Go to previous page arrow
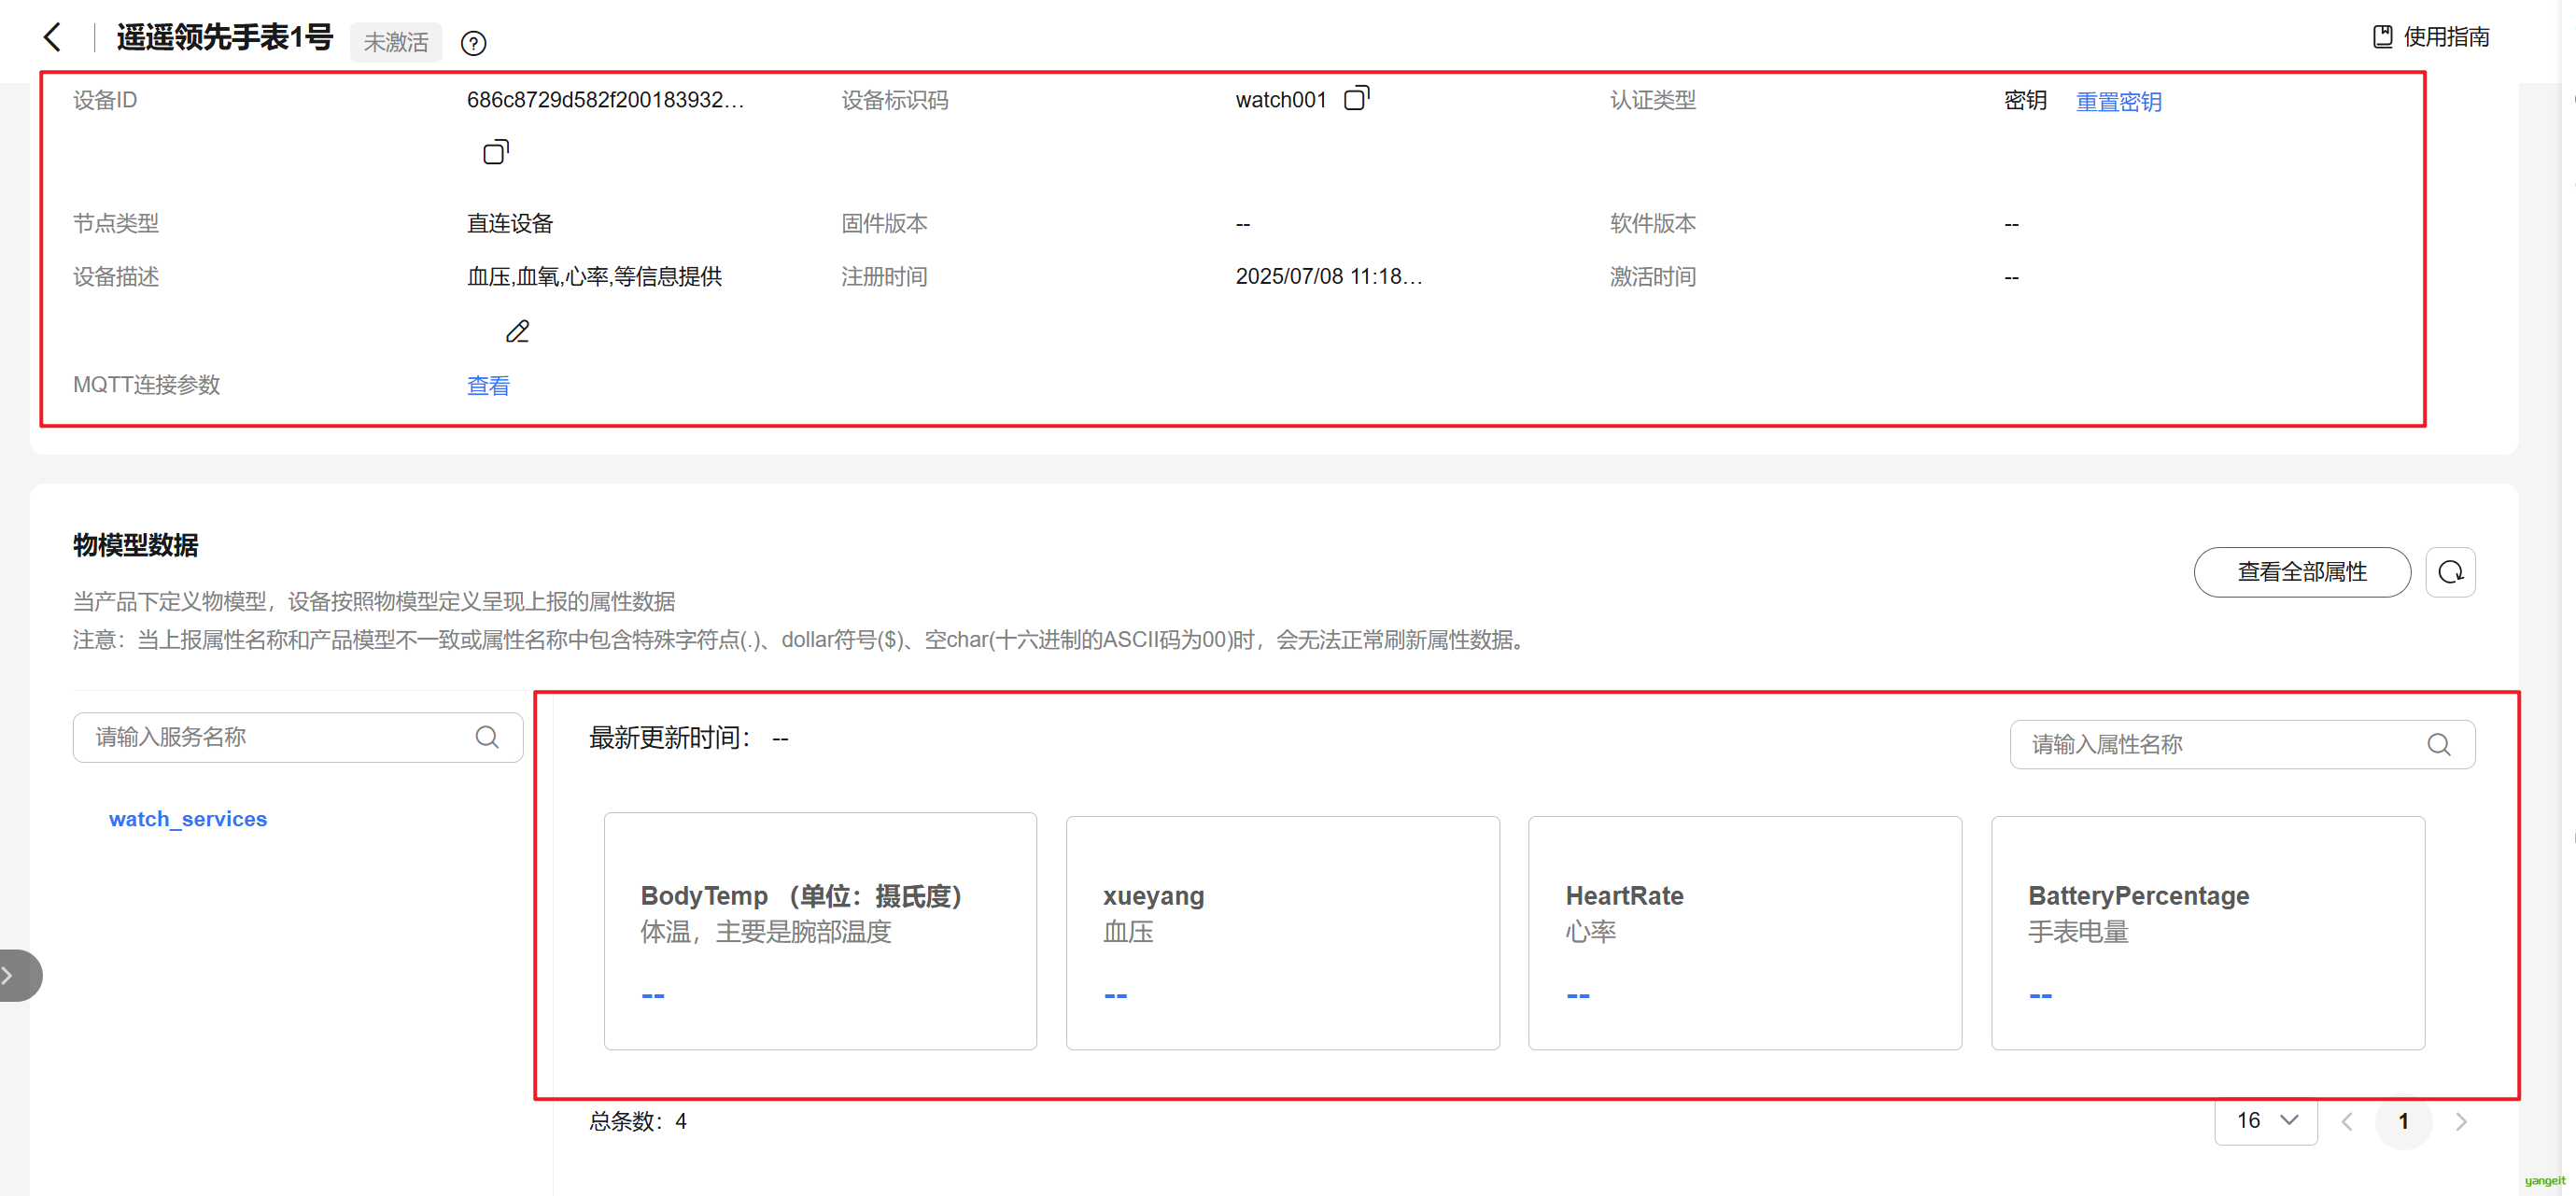Viewport: 2576px width, 1196px height. (2347, 1121)
